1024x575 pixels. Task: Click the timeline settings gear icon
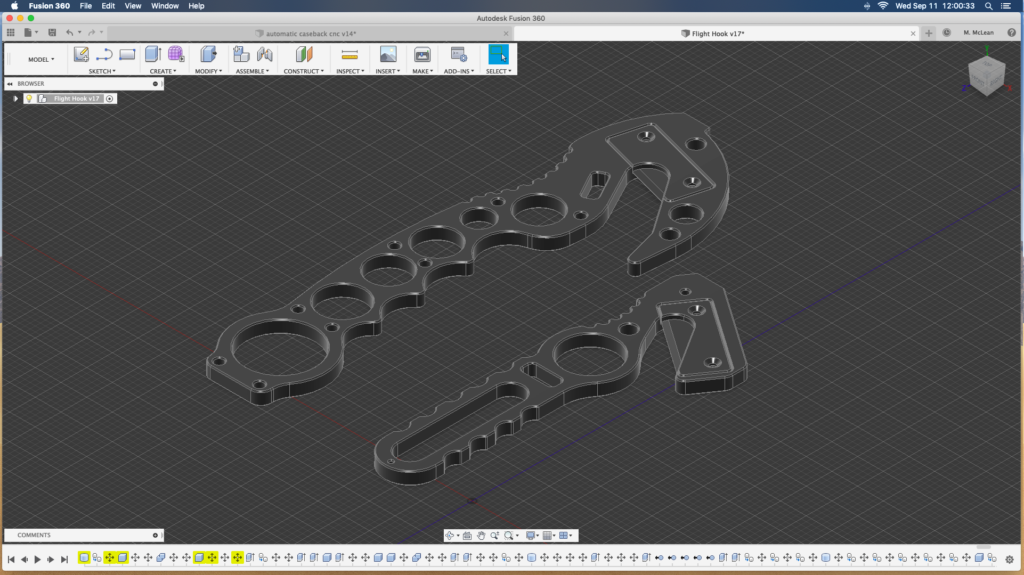pos(1009,559)
